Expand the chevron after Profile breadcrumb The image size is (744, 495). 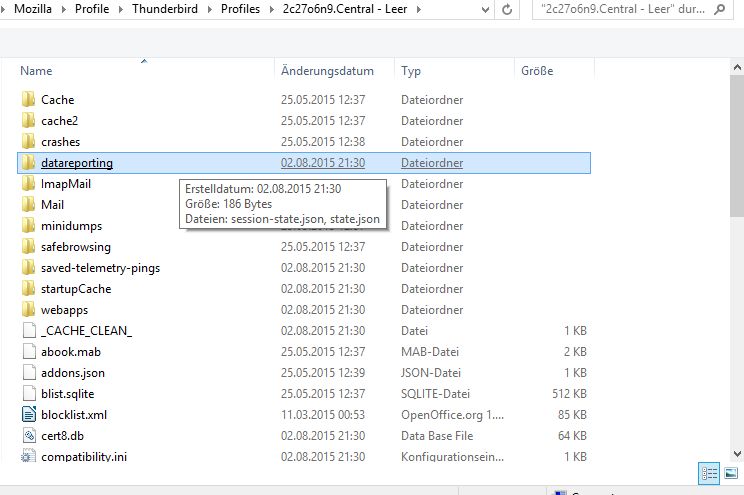click(x=121, y=9)
